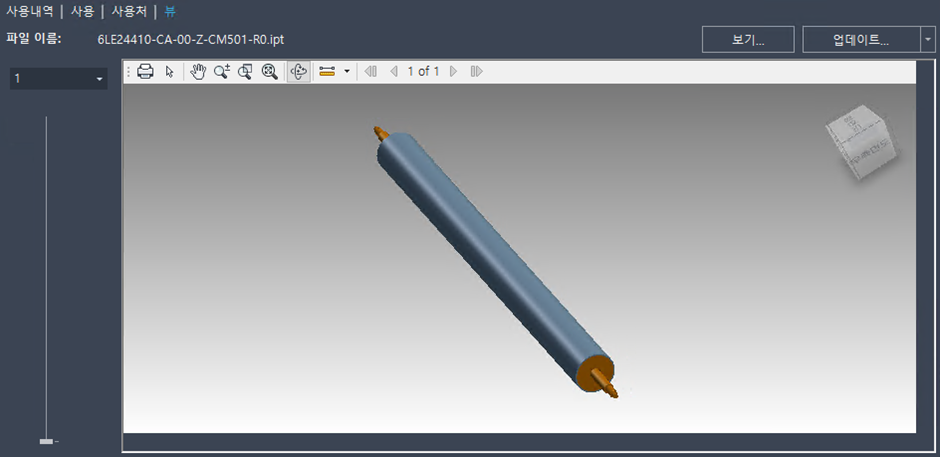Go to the previous page
The height and width of the screenshot is (457, 940).
pos(393,72)
